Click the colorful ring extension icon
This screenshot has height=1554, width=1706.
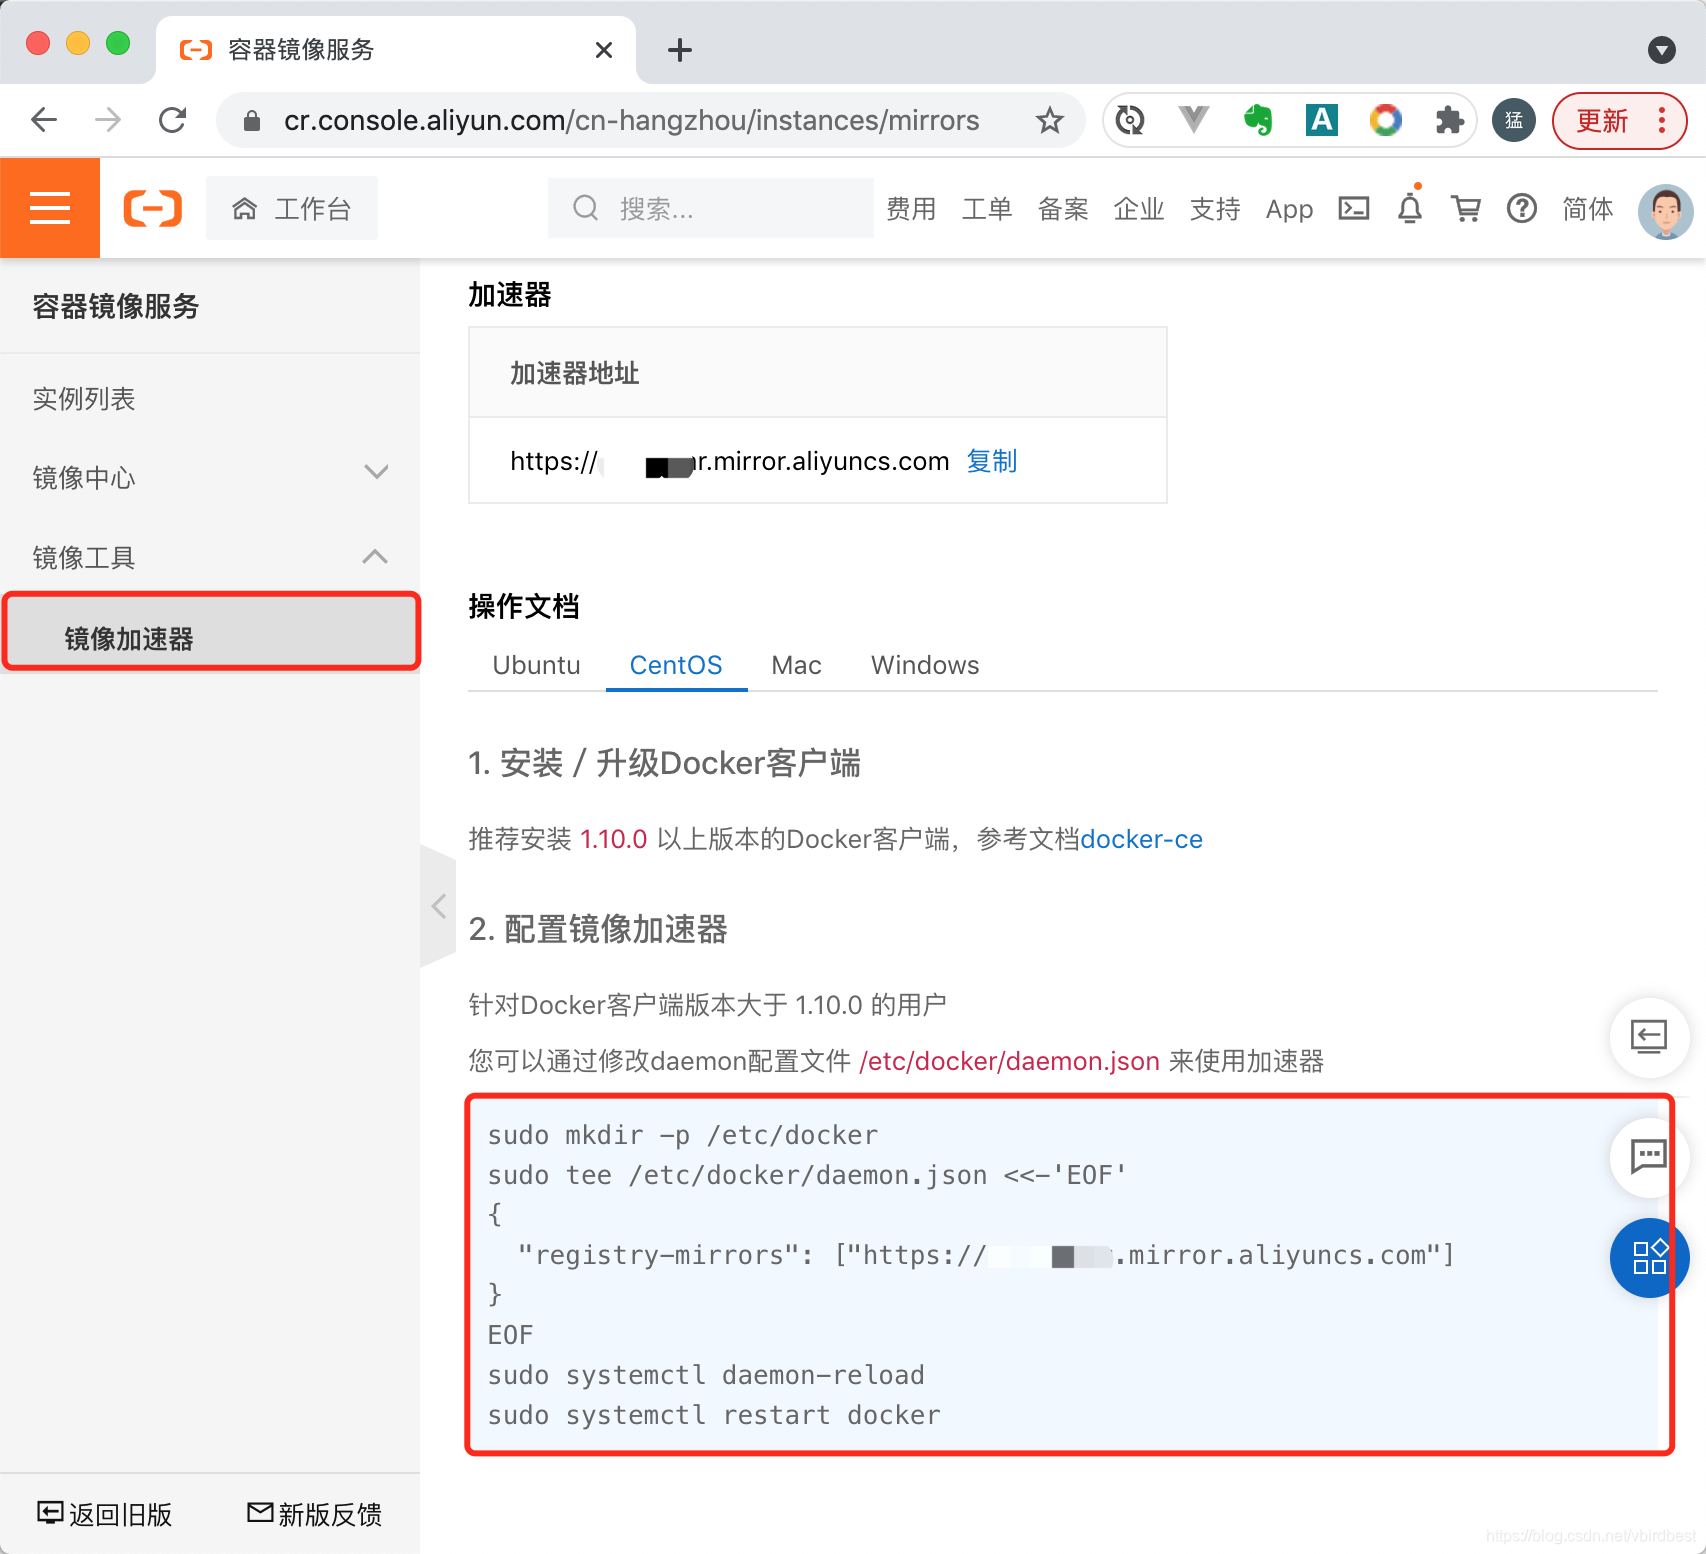(1386, 120)
